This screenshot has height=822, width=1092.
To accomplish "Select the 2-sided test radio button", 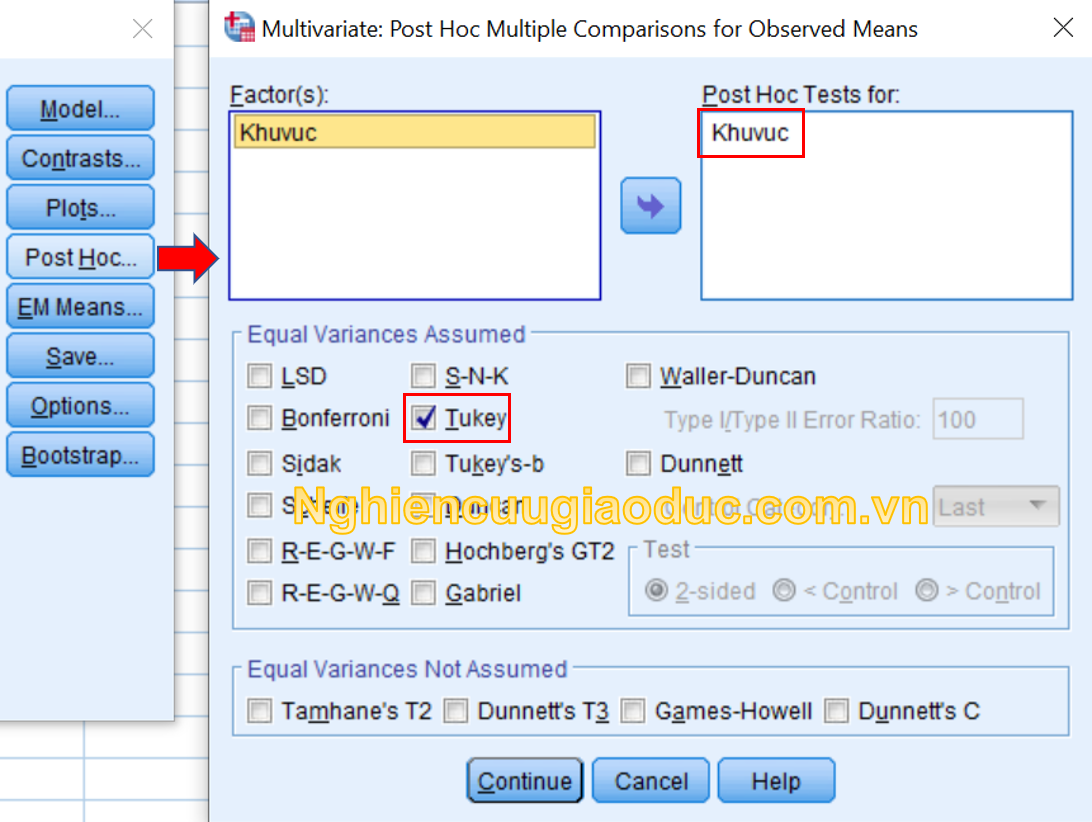I will pyautogui.click(x=657, y=591).
